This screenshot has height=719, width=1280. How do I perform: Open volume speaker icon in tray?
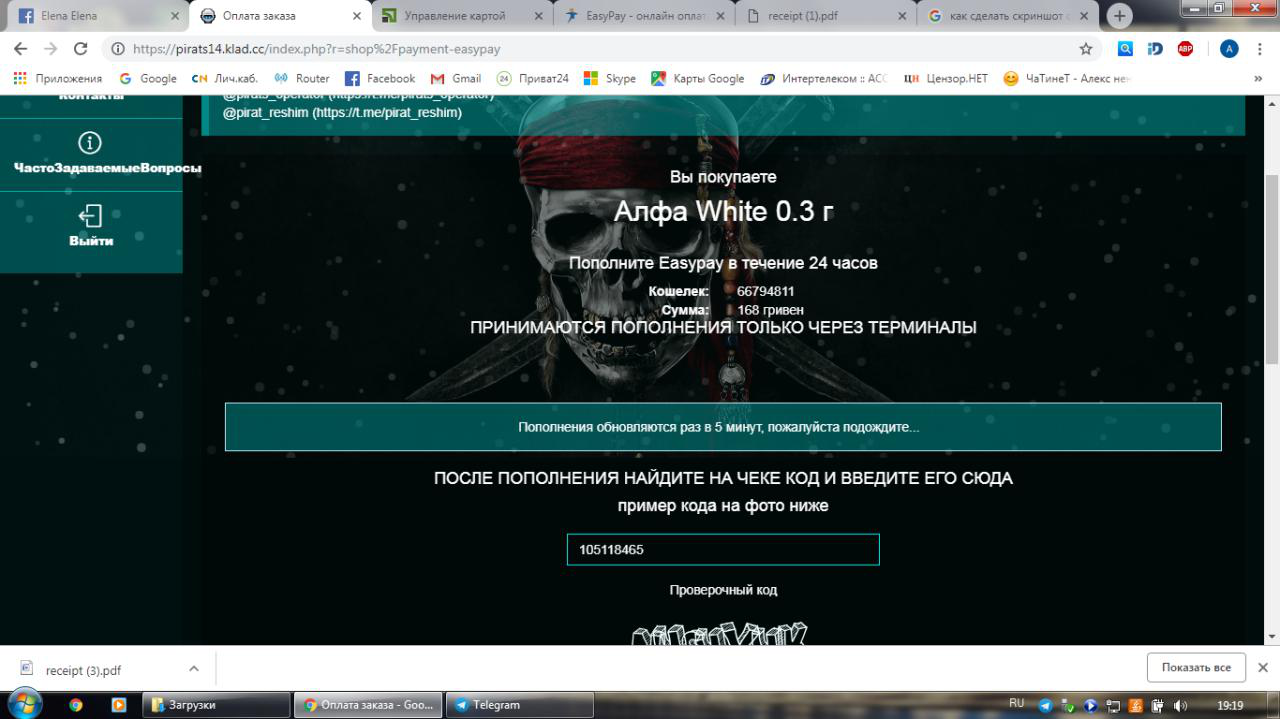coord(1180,705)
